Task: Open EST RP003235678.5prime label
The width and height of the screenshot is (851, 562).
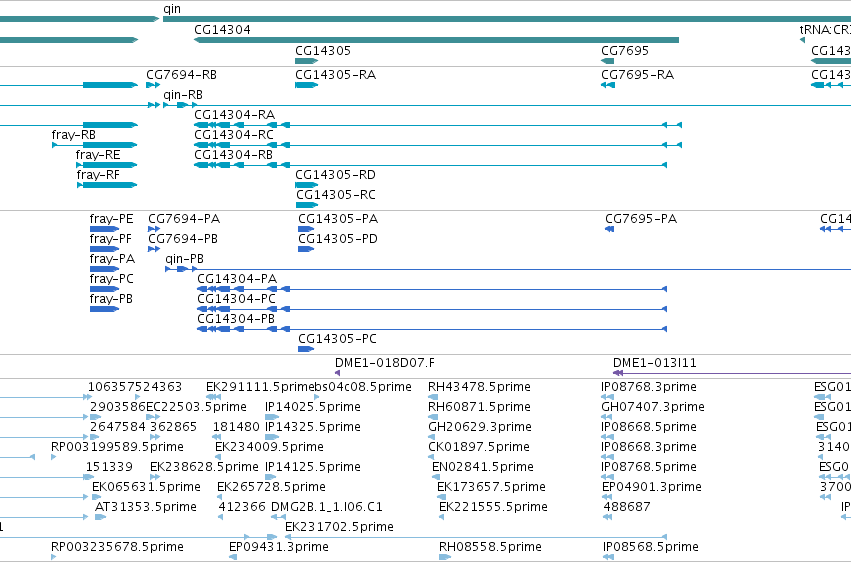Action: pyautogui.click(x=117, y=547)
